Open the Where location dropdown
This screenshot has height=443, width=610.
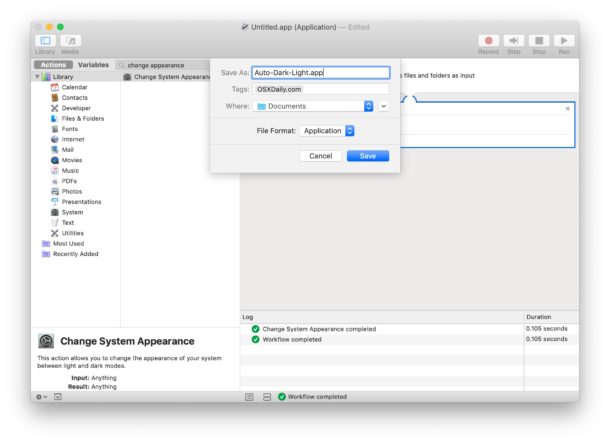point(368,106)
